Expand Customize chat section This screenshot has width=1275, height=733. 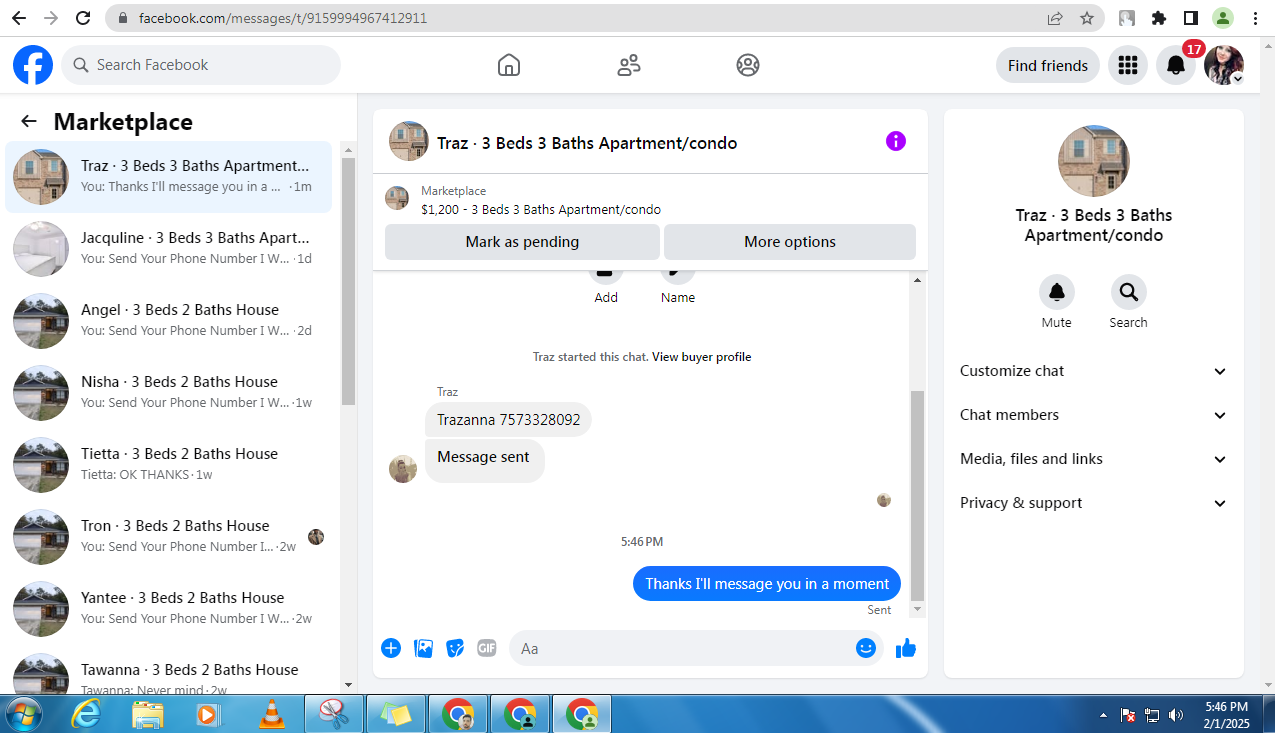(x=1093, y=371)
